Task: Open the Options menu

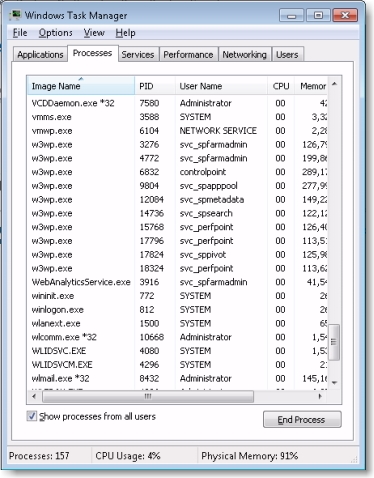Action: pos(55,33)
